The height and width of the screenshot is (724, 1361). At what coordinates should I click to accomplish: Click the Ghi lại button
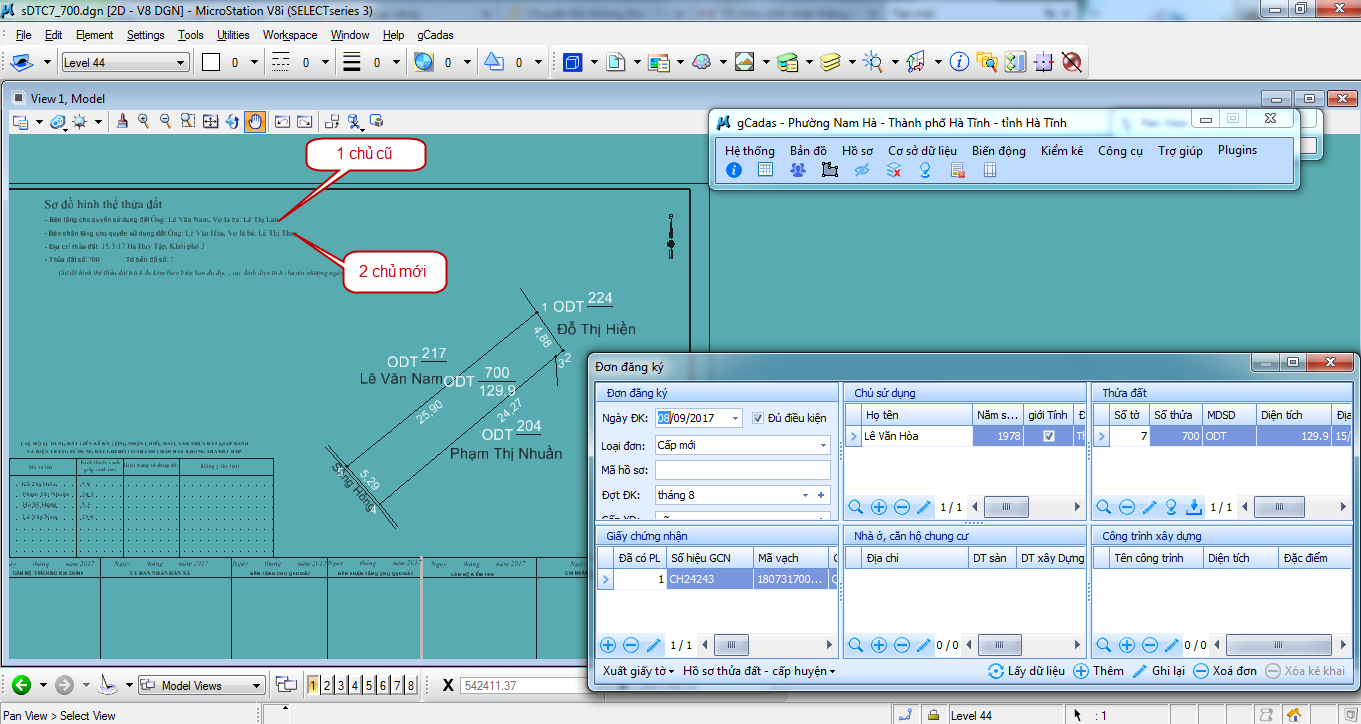(x=1158, y=671)
